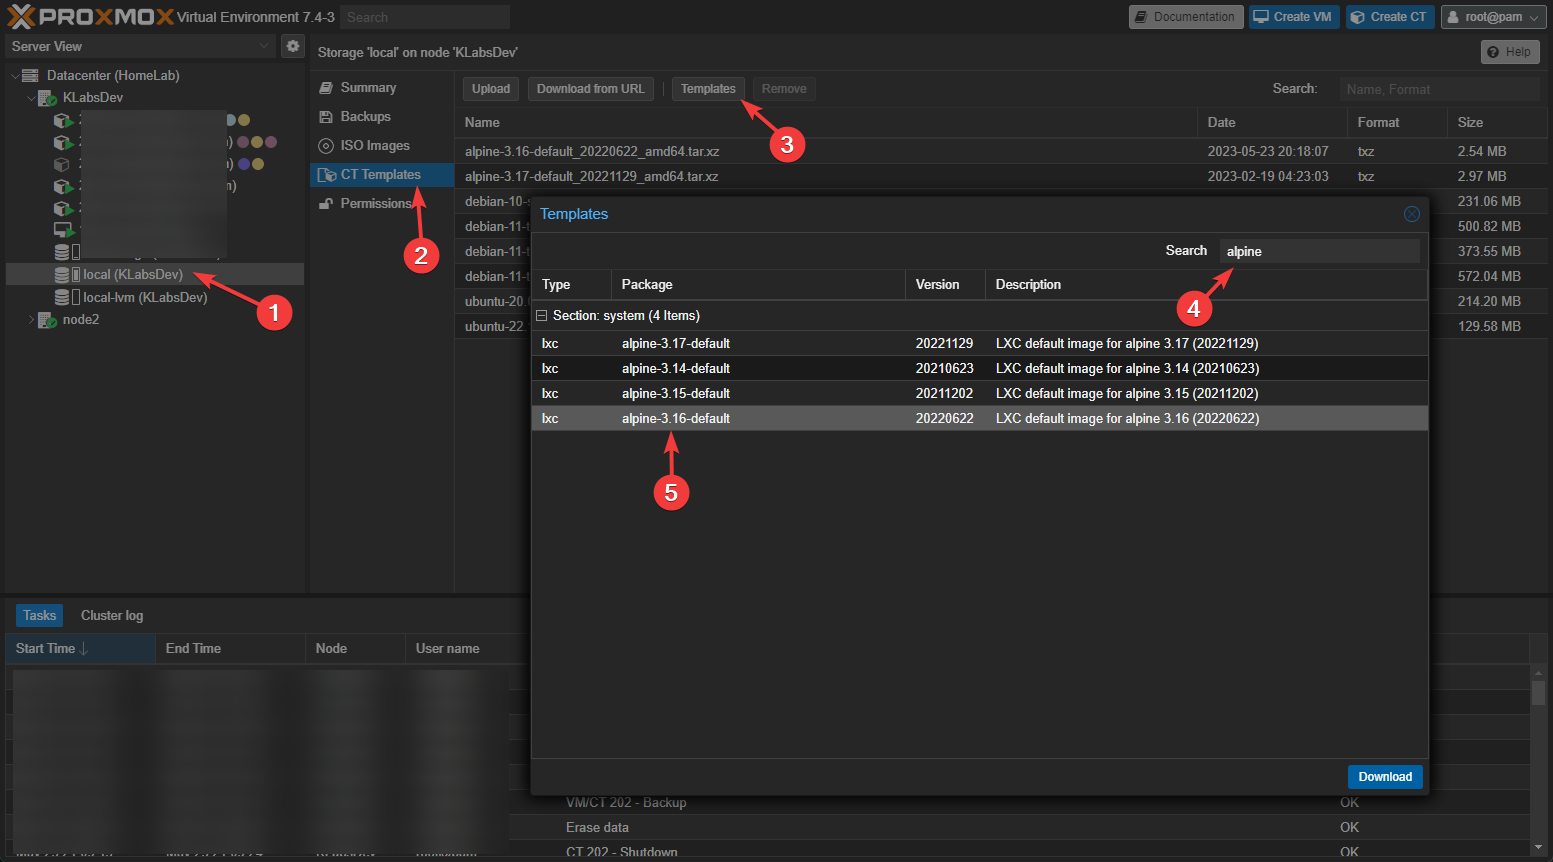
Task: Click the storage Search Name, Format field
Action: coord(1439,89)
